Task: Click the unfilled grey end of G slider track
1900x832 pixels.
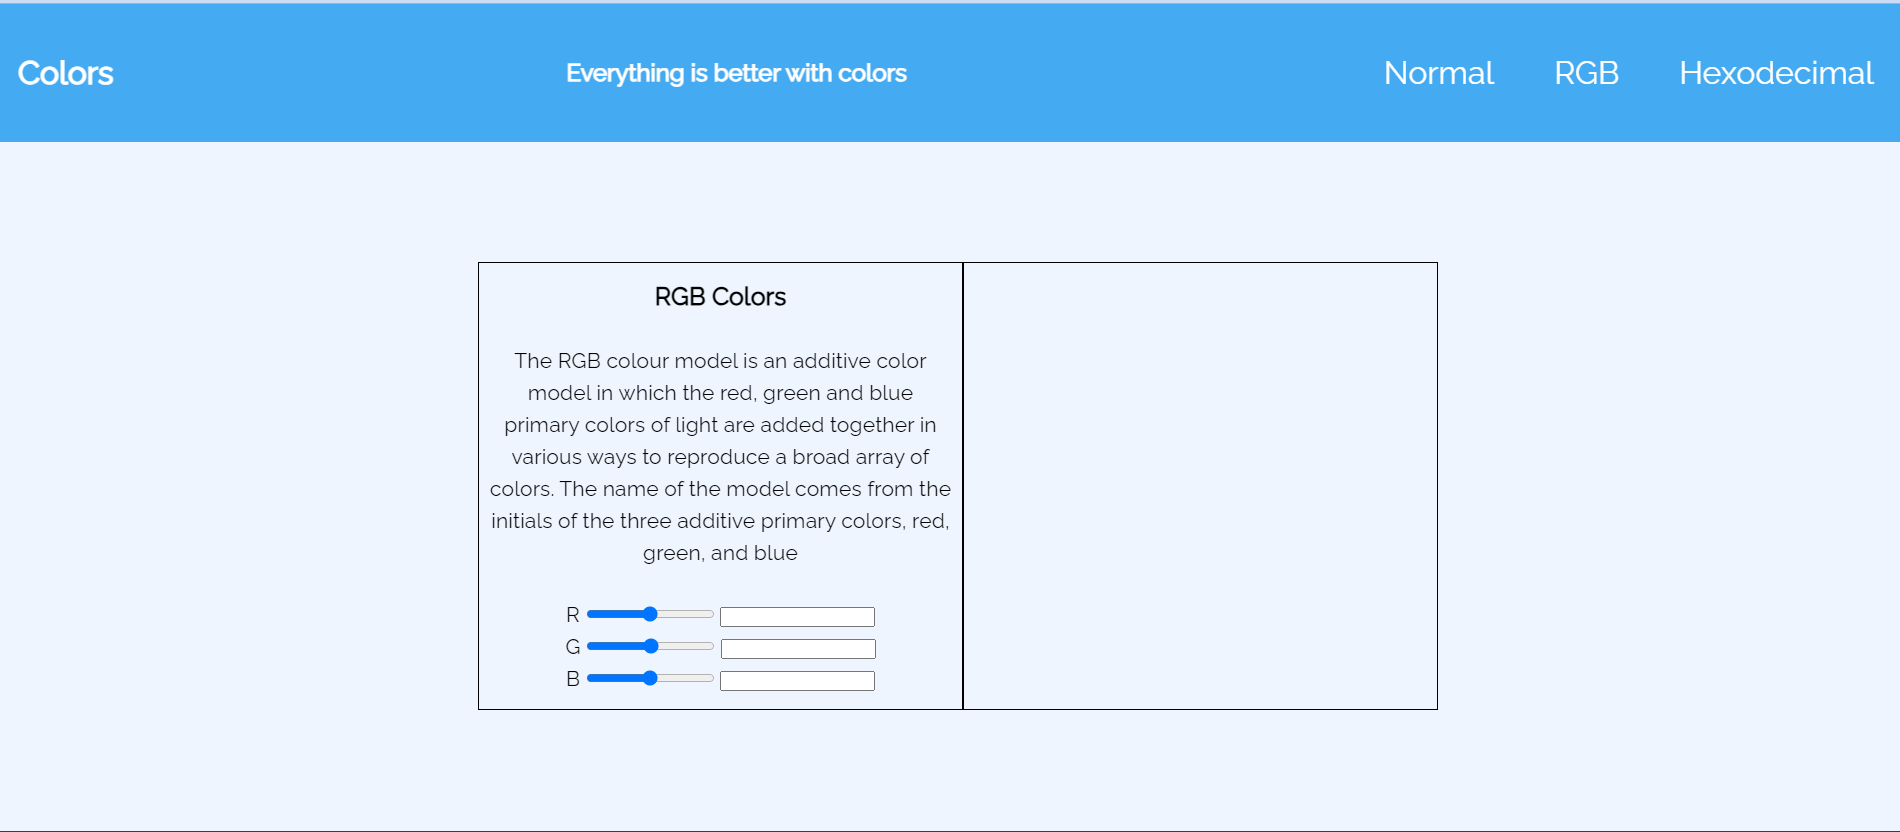Action: (690, 646)
